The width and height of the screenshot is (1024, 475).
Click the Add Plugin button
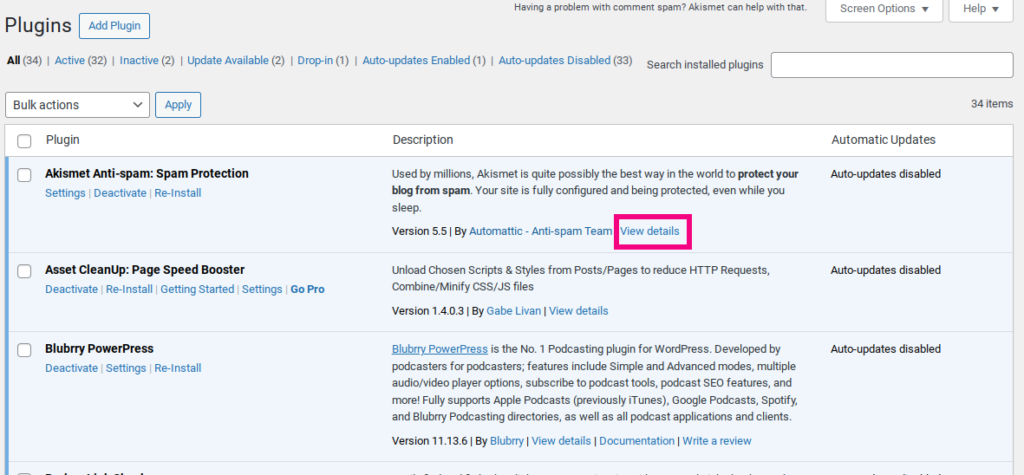click(114, 26)
